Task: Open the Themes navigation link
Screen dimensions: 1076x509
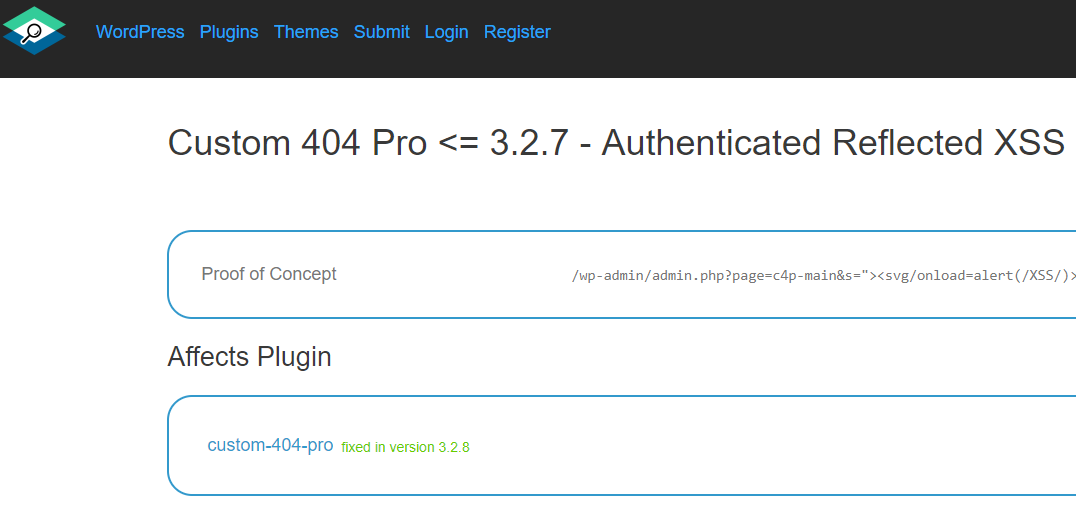Action: click(306, 32)
